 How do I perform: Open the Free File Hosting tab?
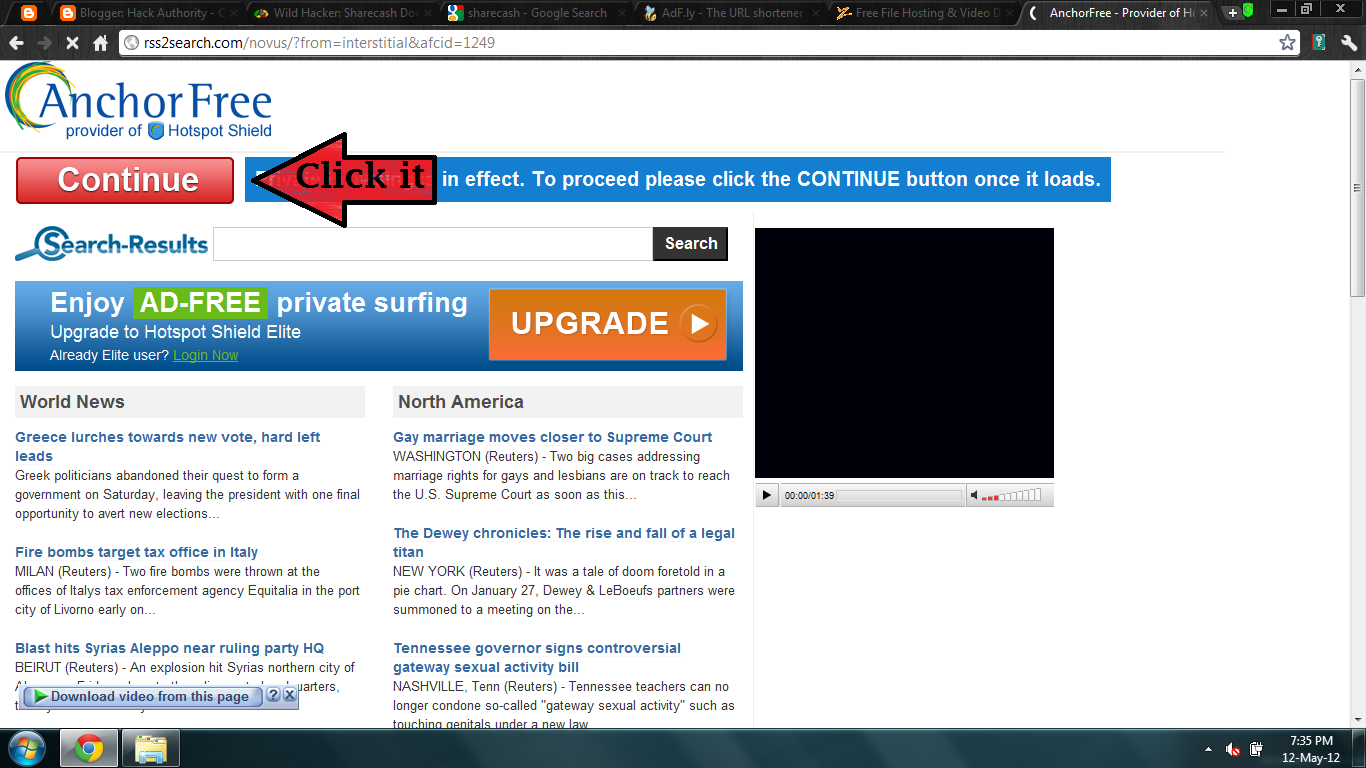924,13
